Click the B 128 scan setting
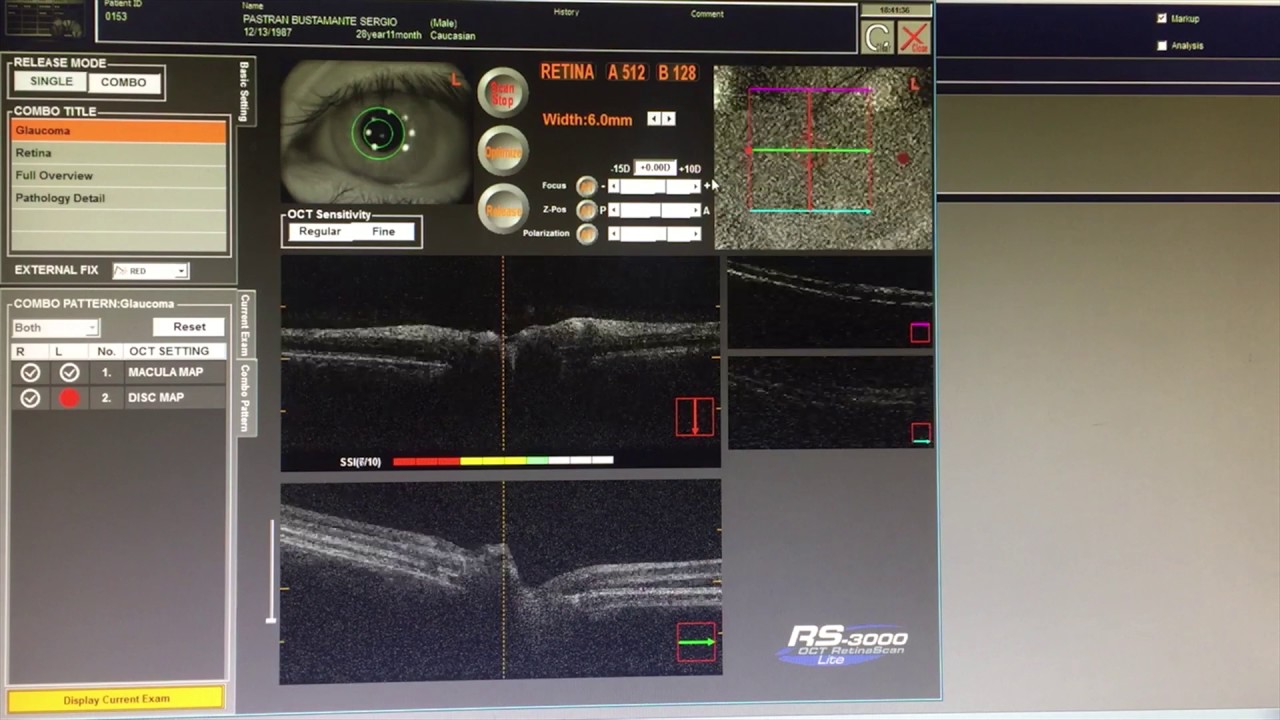Screen dimensions: 1280x720 pos(677,73)
